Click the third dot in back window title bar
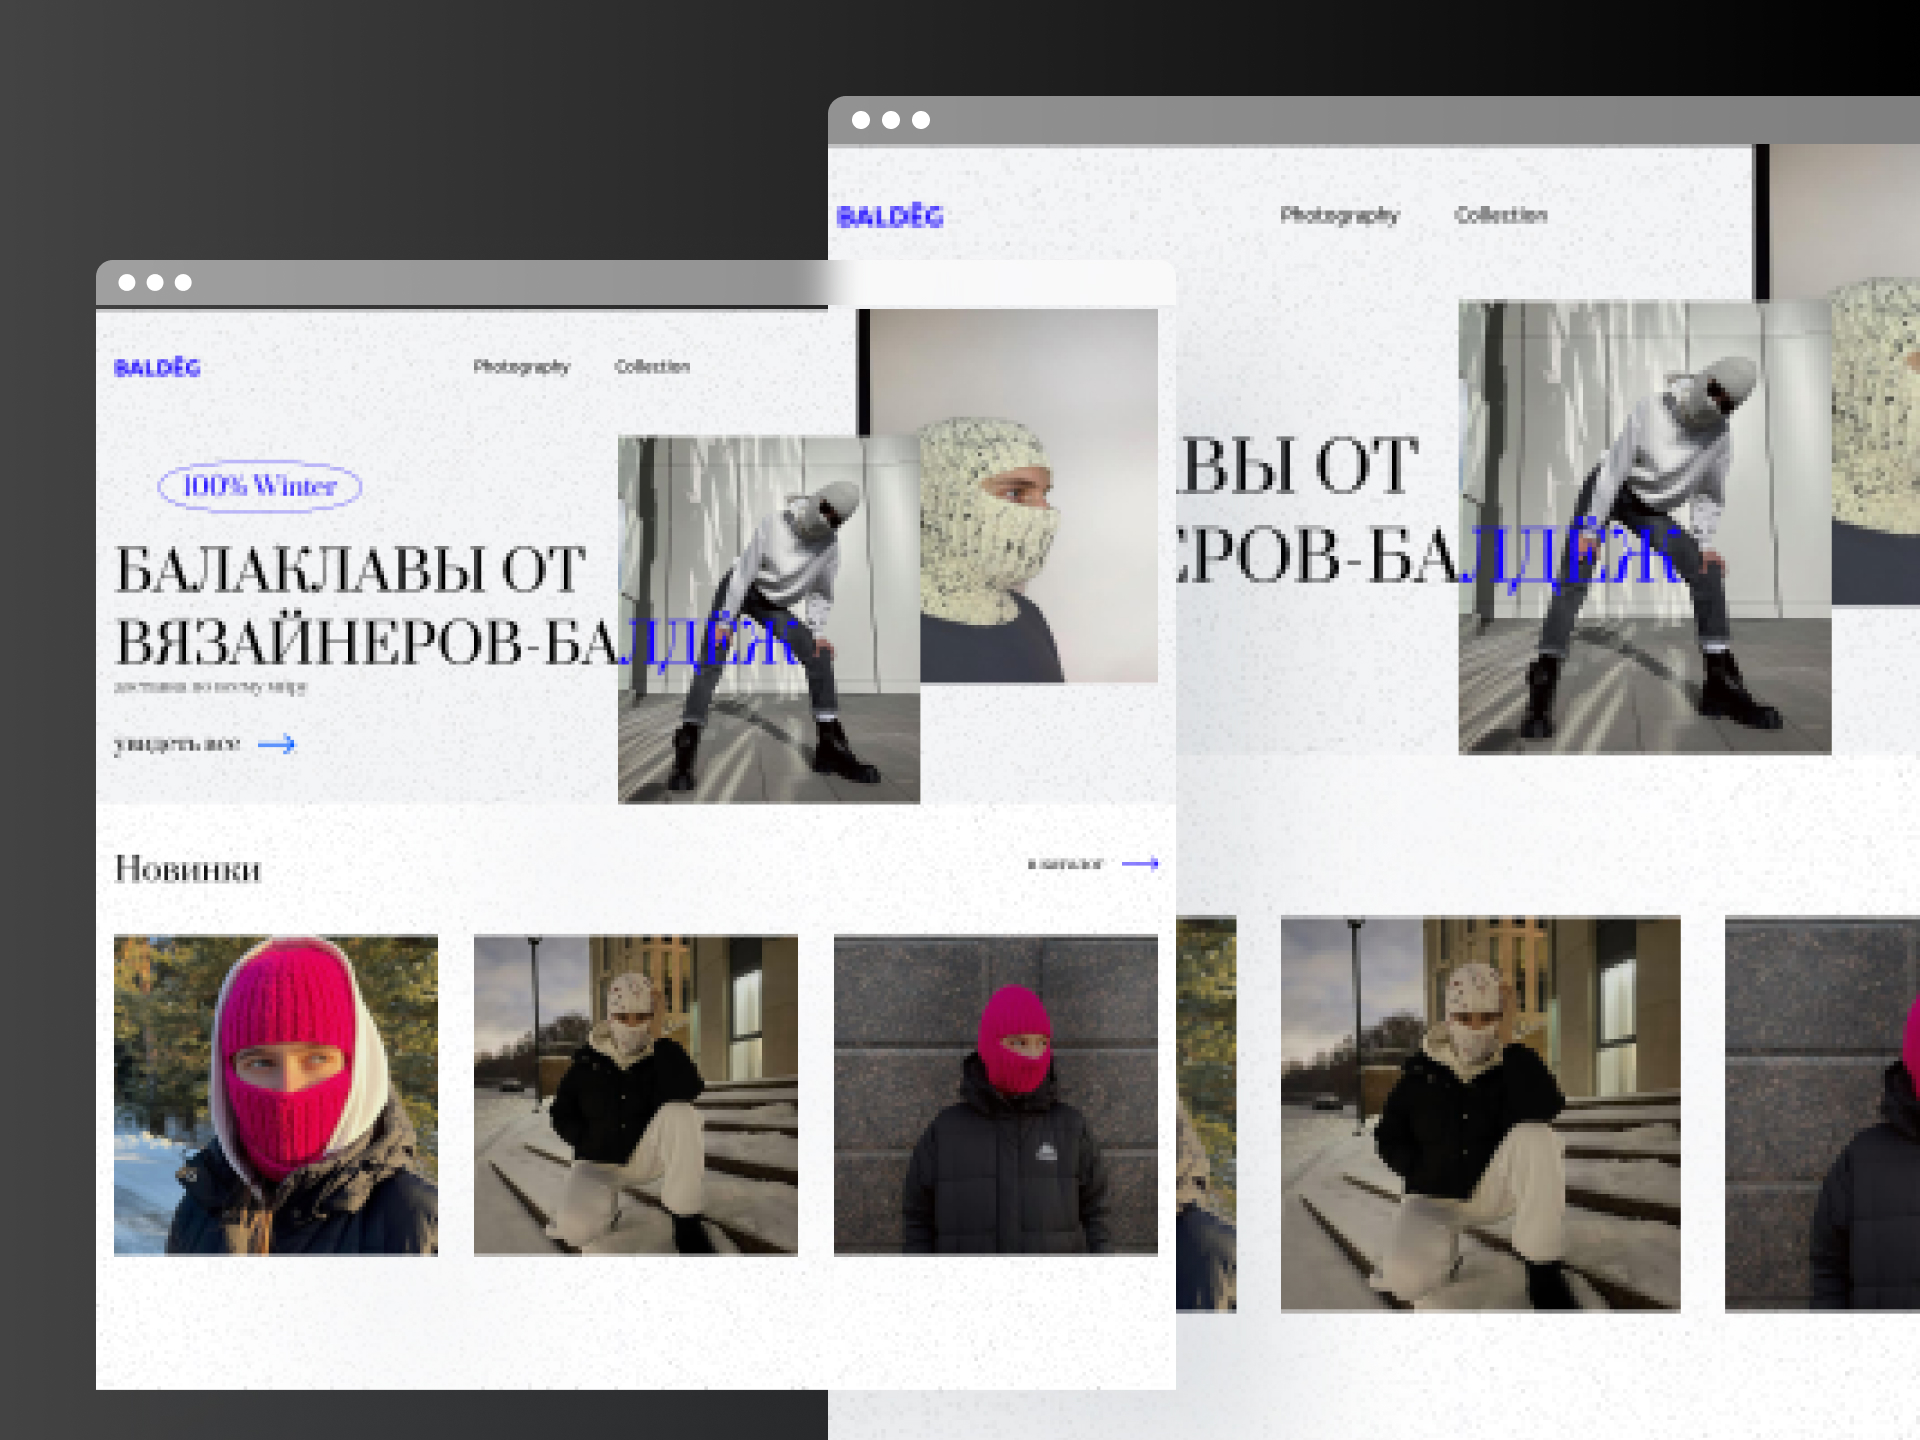Screen dimensions: 1920x1440 [x=921, y=121]
